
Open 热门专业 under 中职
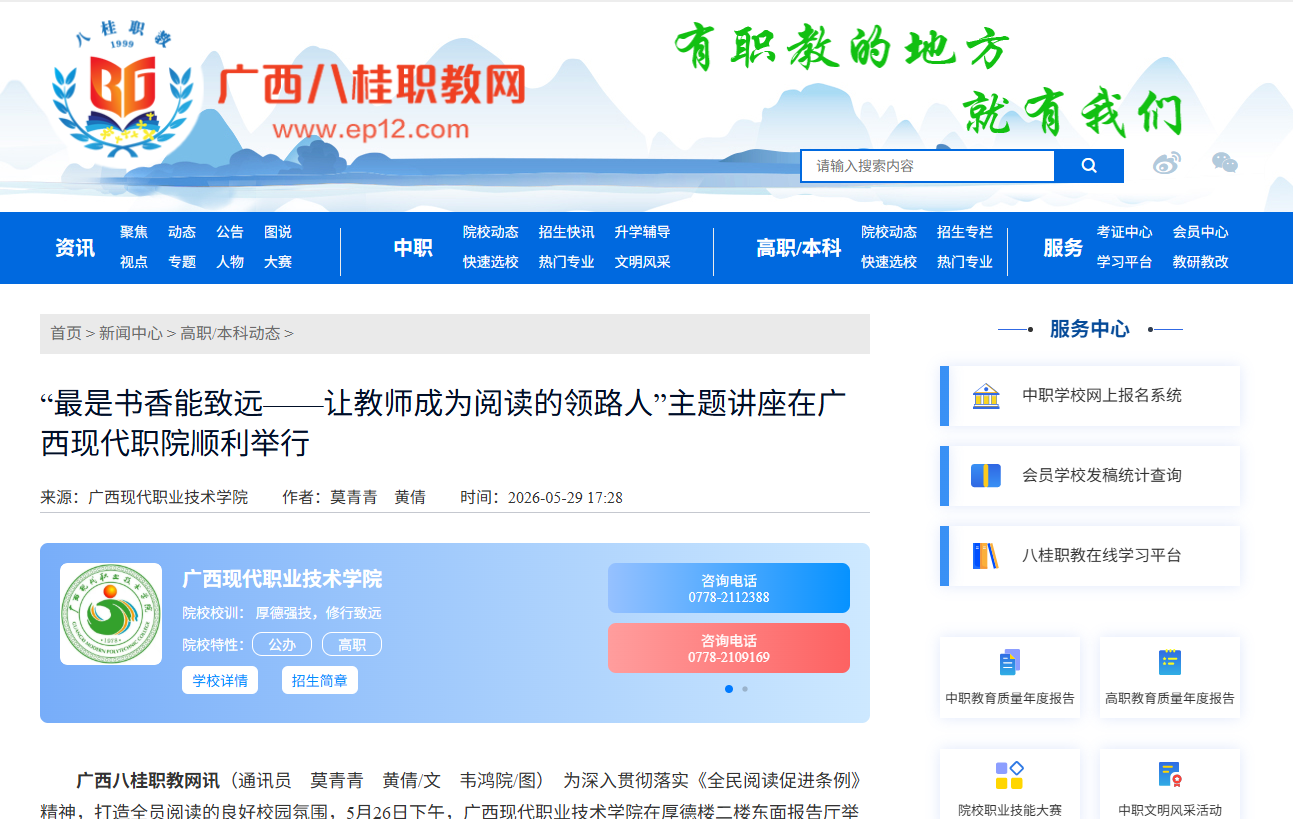click(x=567, y=262)
